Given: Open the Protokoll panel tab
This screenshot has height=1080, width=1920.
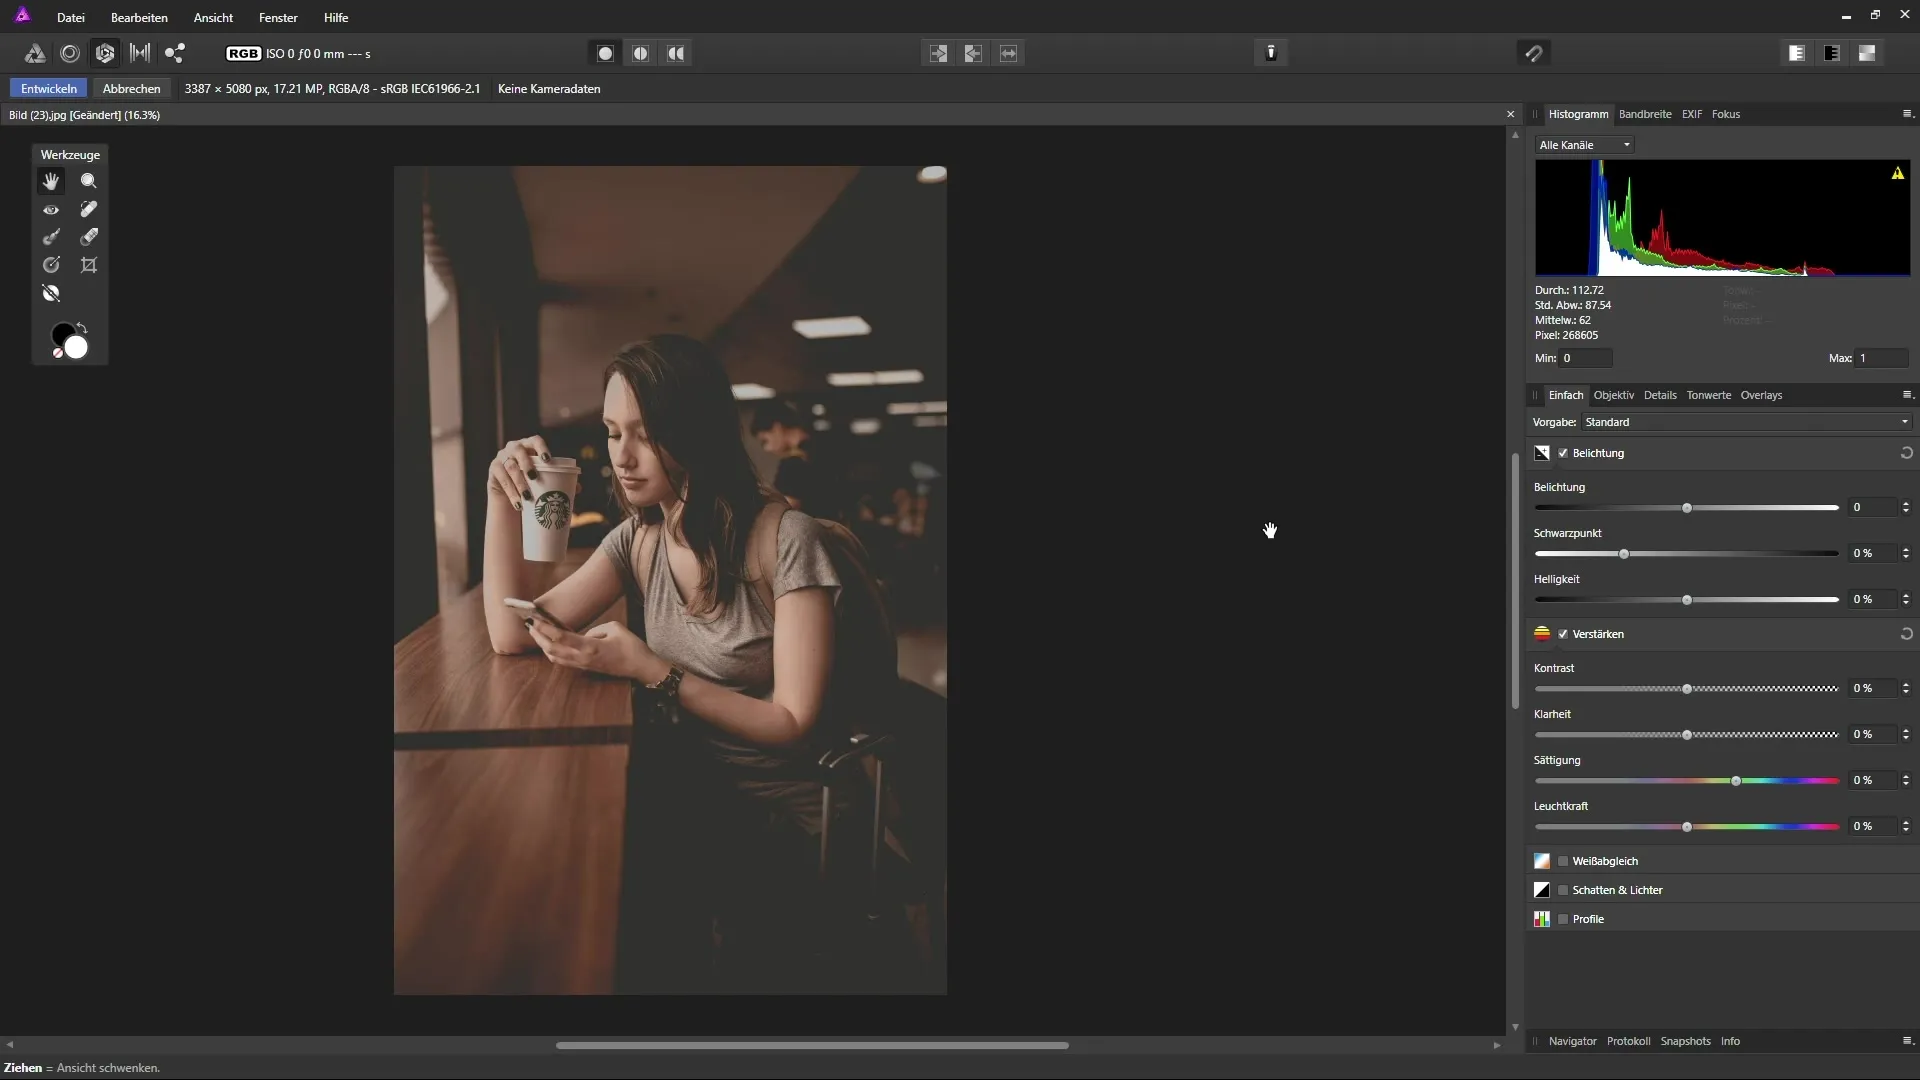Looking at the screenshot, I should (1629, 1041).
